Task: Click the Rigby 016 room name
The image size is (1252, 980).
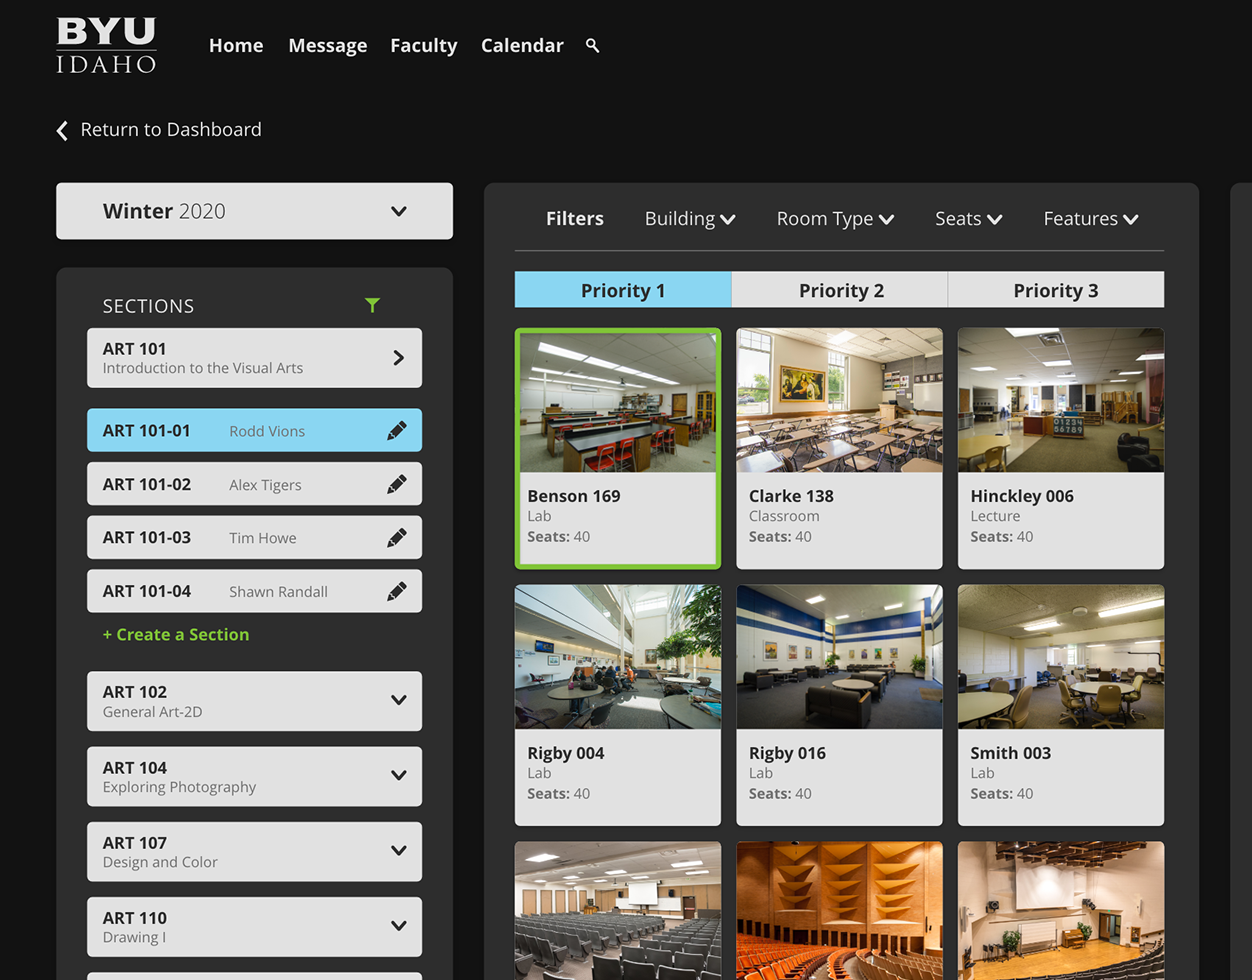Action: [787, 753]
